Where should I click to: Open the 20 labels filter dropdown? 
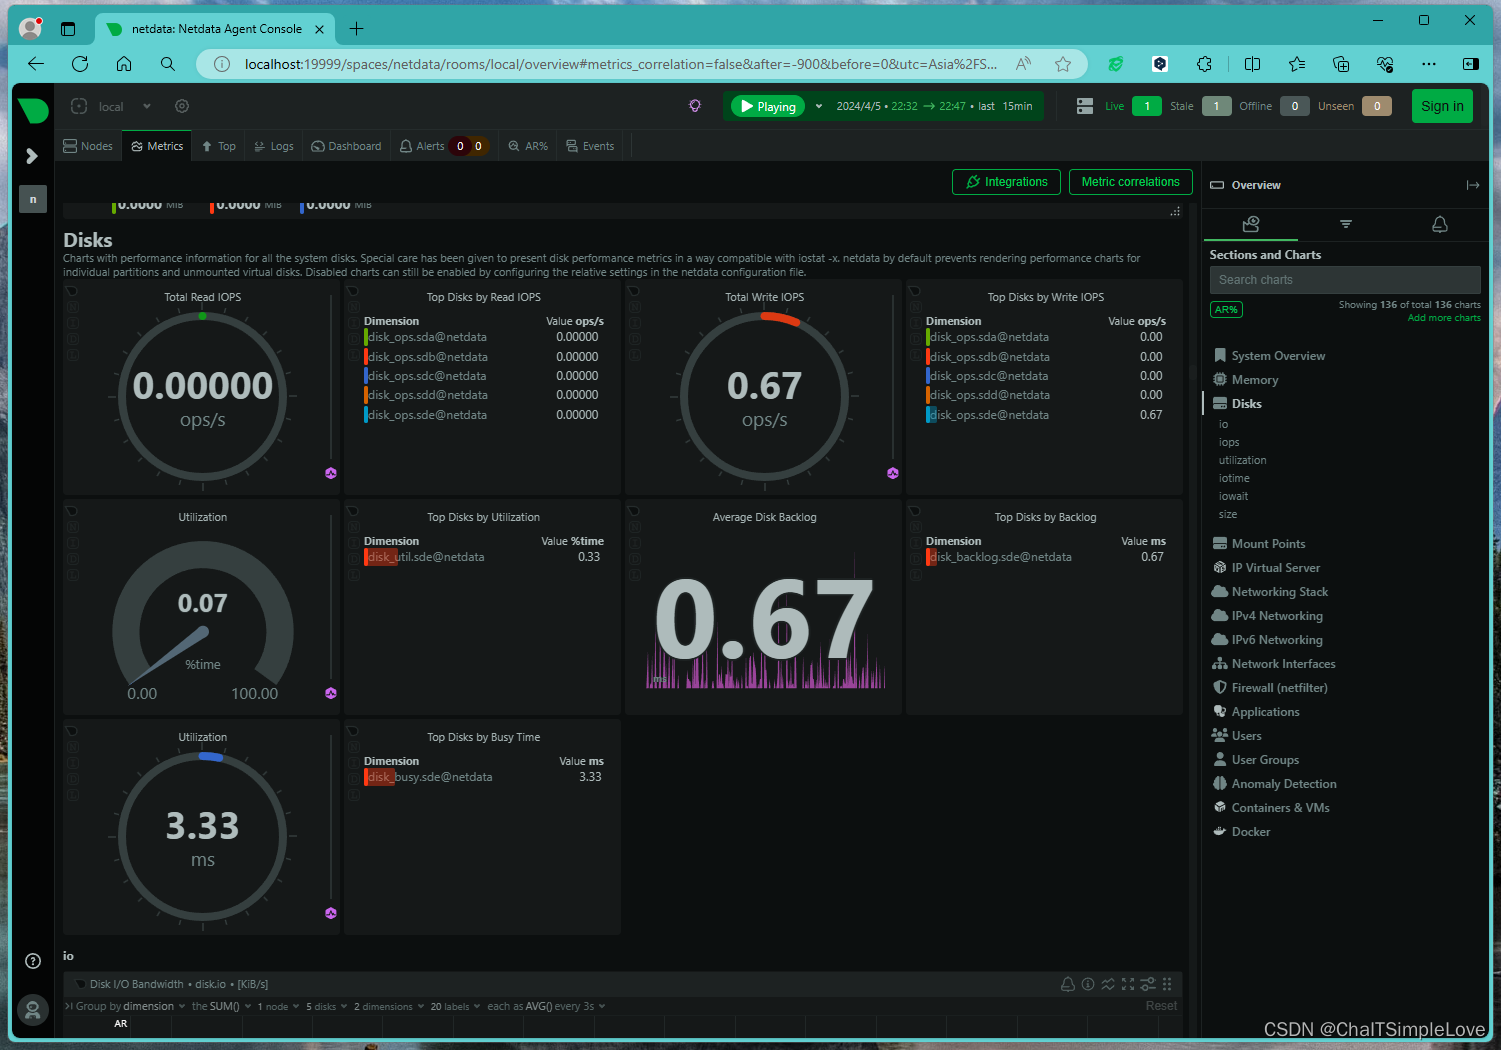click(x=455, y=1006)
